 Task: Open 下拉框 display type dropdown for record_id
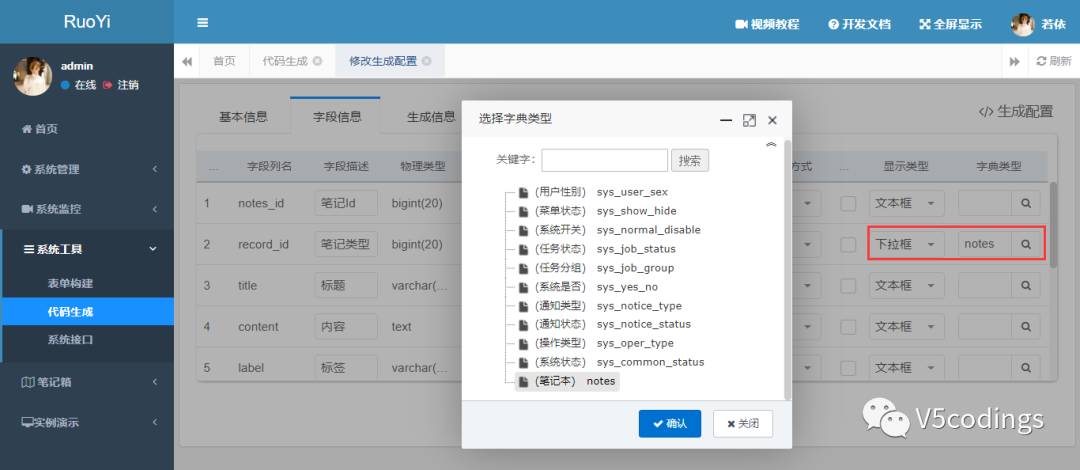(906, 244)
